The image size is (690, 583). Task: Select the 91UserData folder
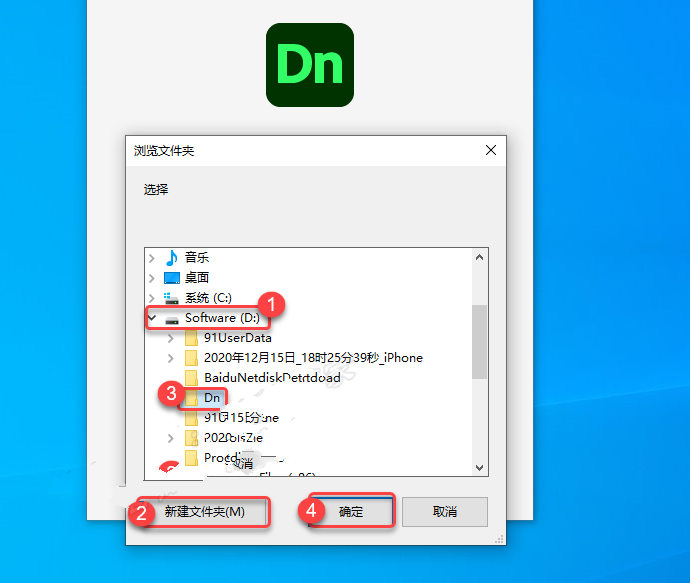[x=238, y=338]
